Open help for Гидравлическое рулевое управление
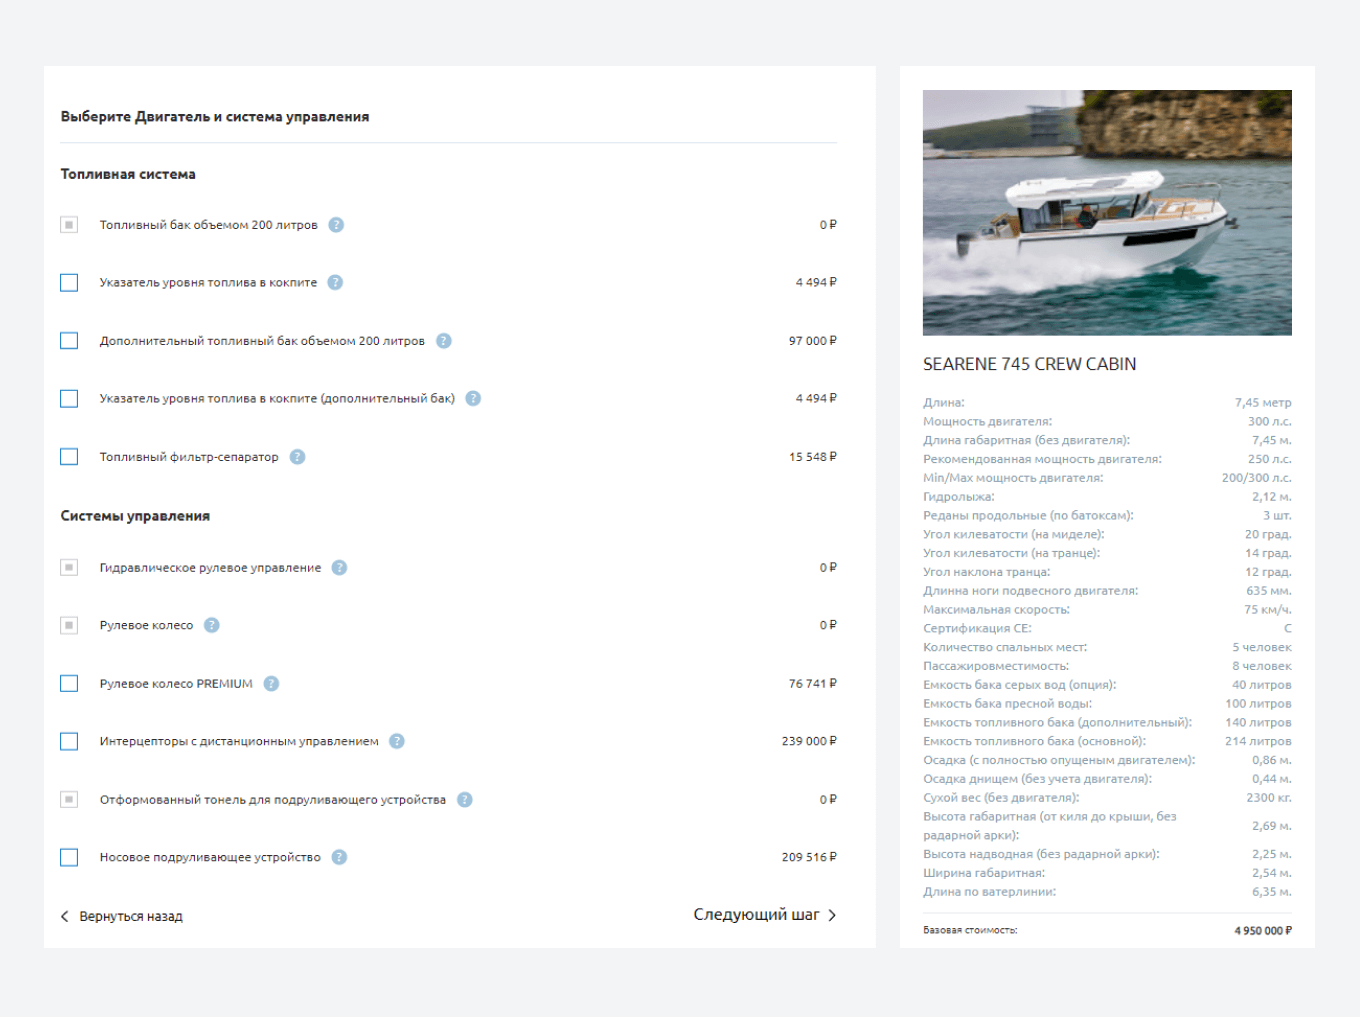 tap(339, 567)
